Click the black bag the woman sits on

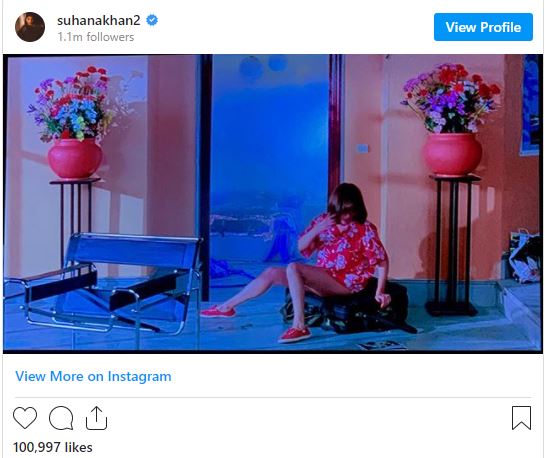(351, 306)
